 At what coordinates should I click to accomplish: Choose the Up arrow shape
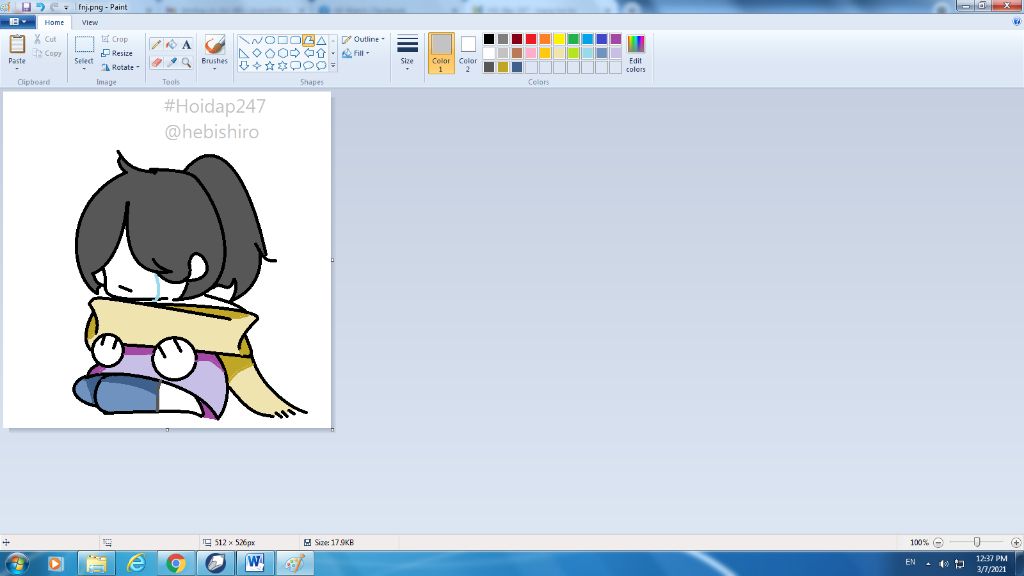(321, 53)
